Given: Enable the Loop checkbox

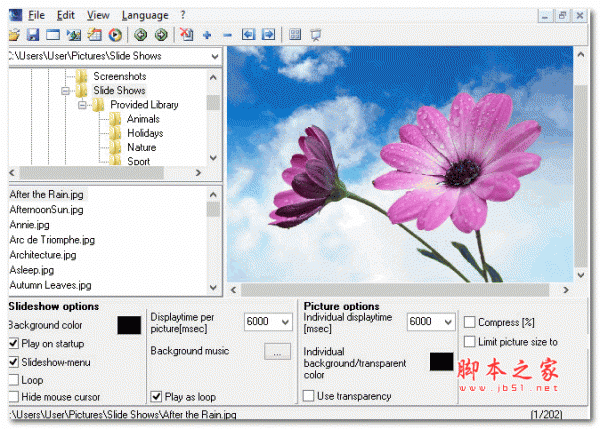Looking at the screenshot, I should pyautogui.click(x=13, y=380).
